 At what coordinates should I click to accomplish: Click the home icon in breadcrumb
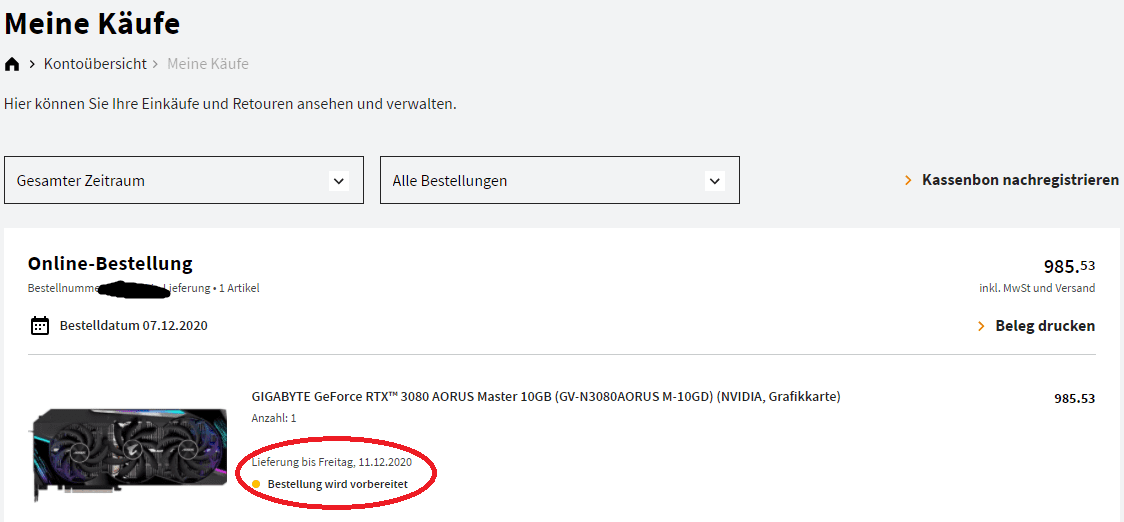pyautogui.click(x=11, y=65)
